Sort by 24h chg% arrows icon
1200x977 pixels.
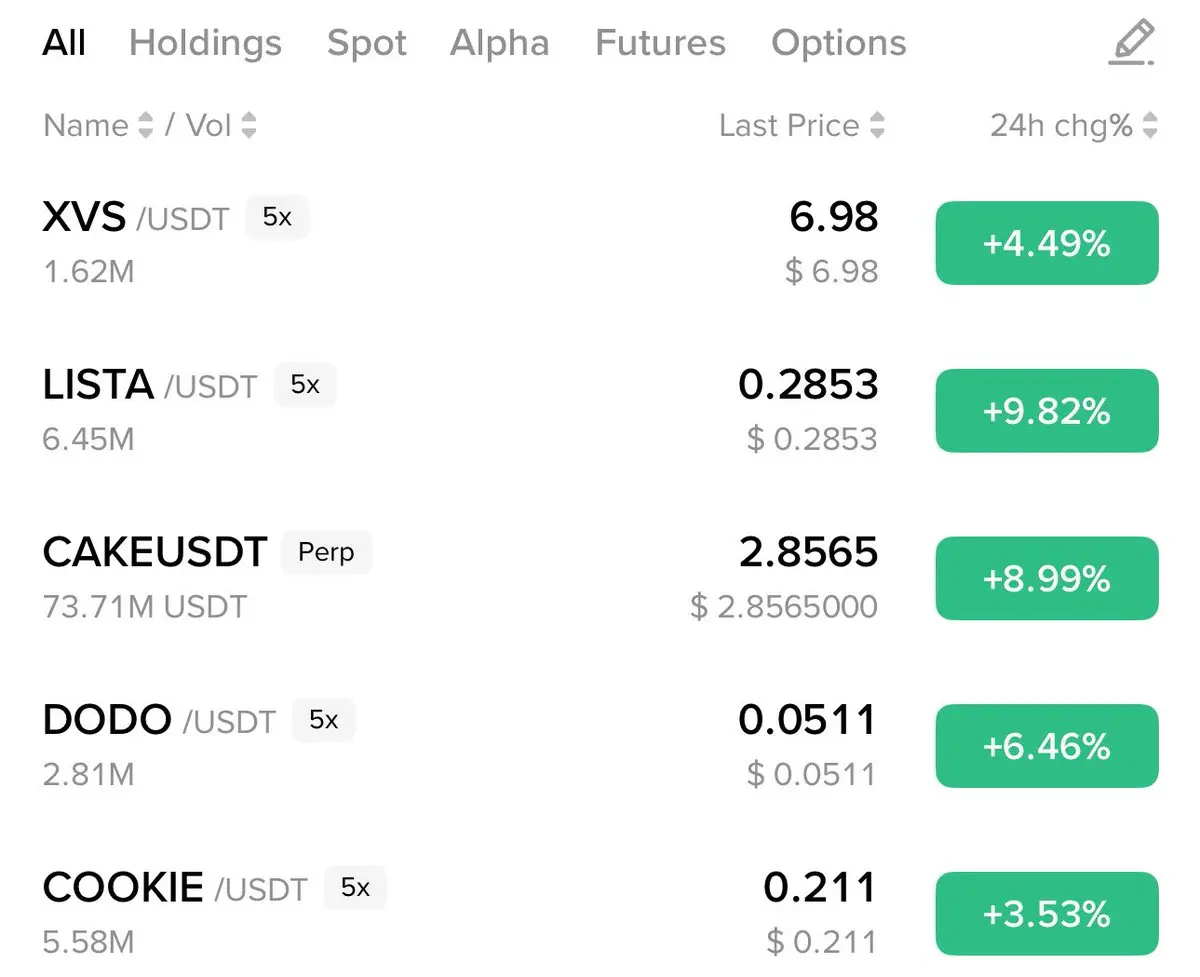tap(1150, 125)
